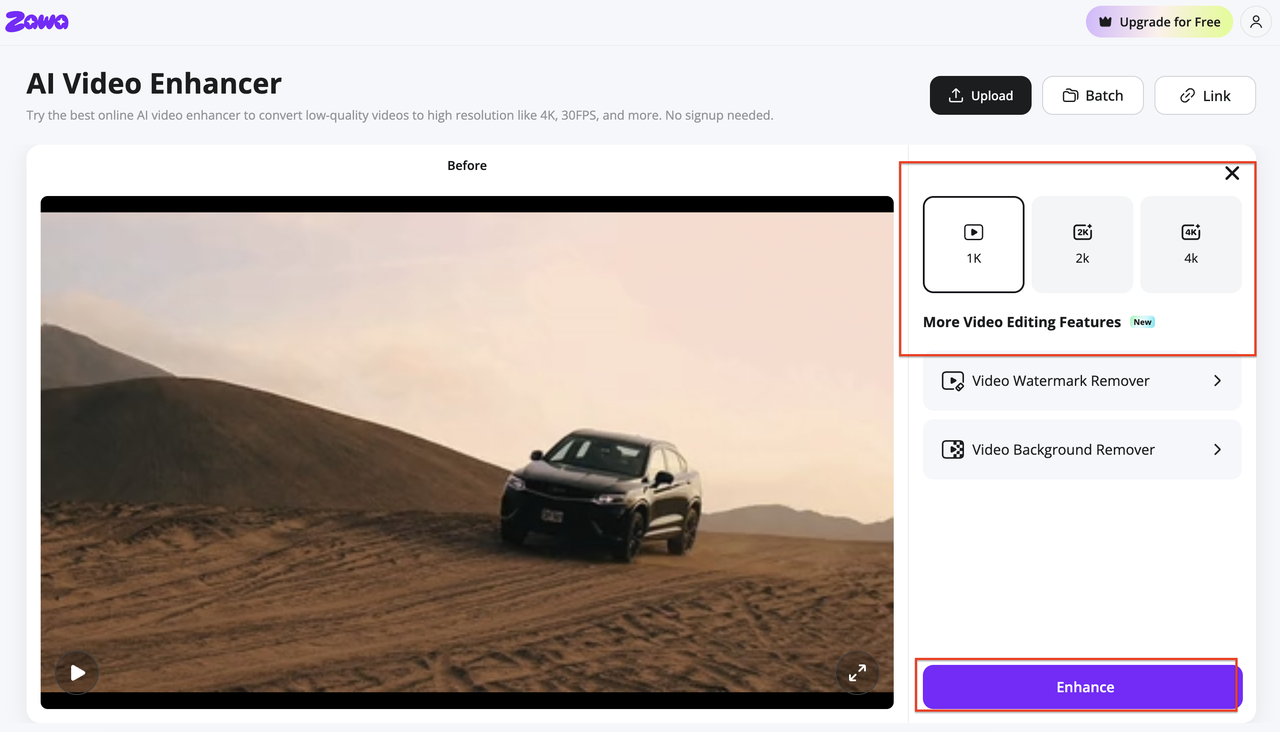Select the 2k resolution option
Image resolution: width=1280 pixels, height=732 pixels.
1082,244
